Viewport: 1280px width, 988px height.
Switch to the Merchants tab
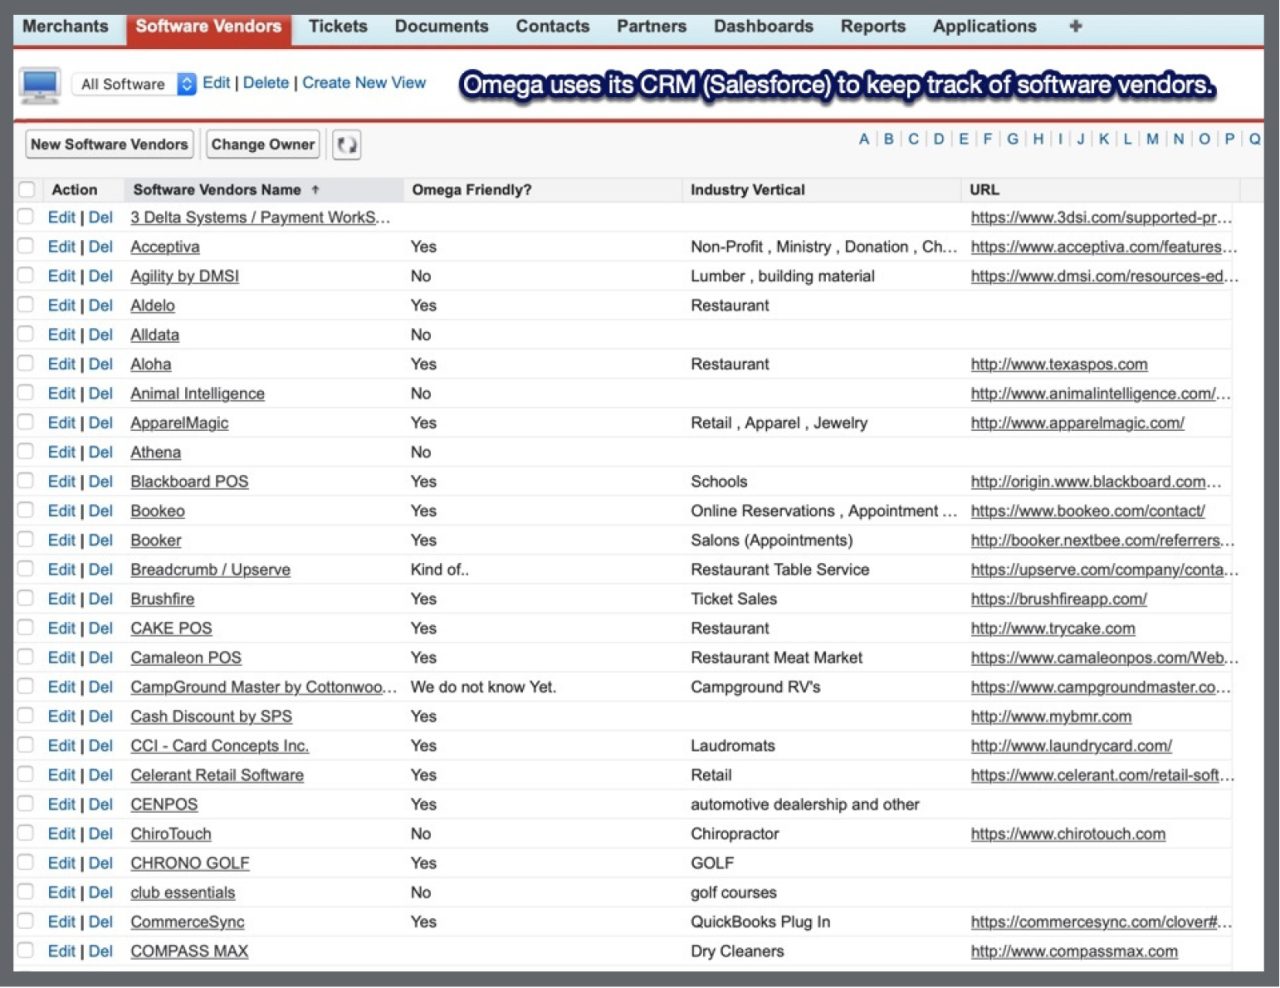coord(65,26)
